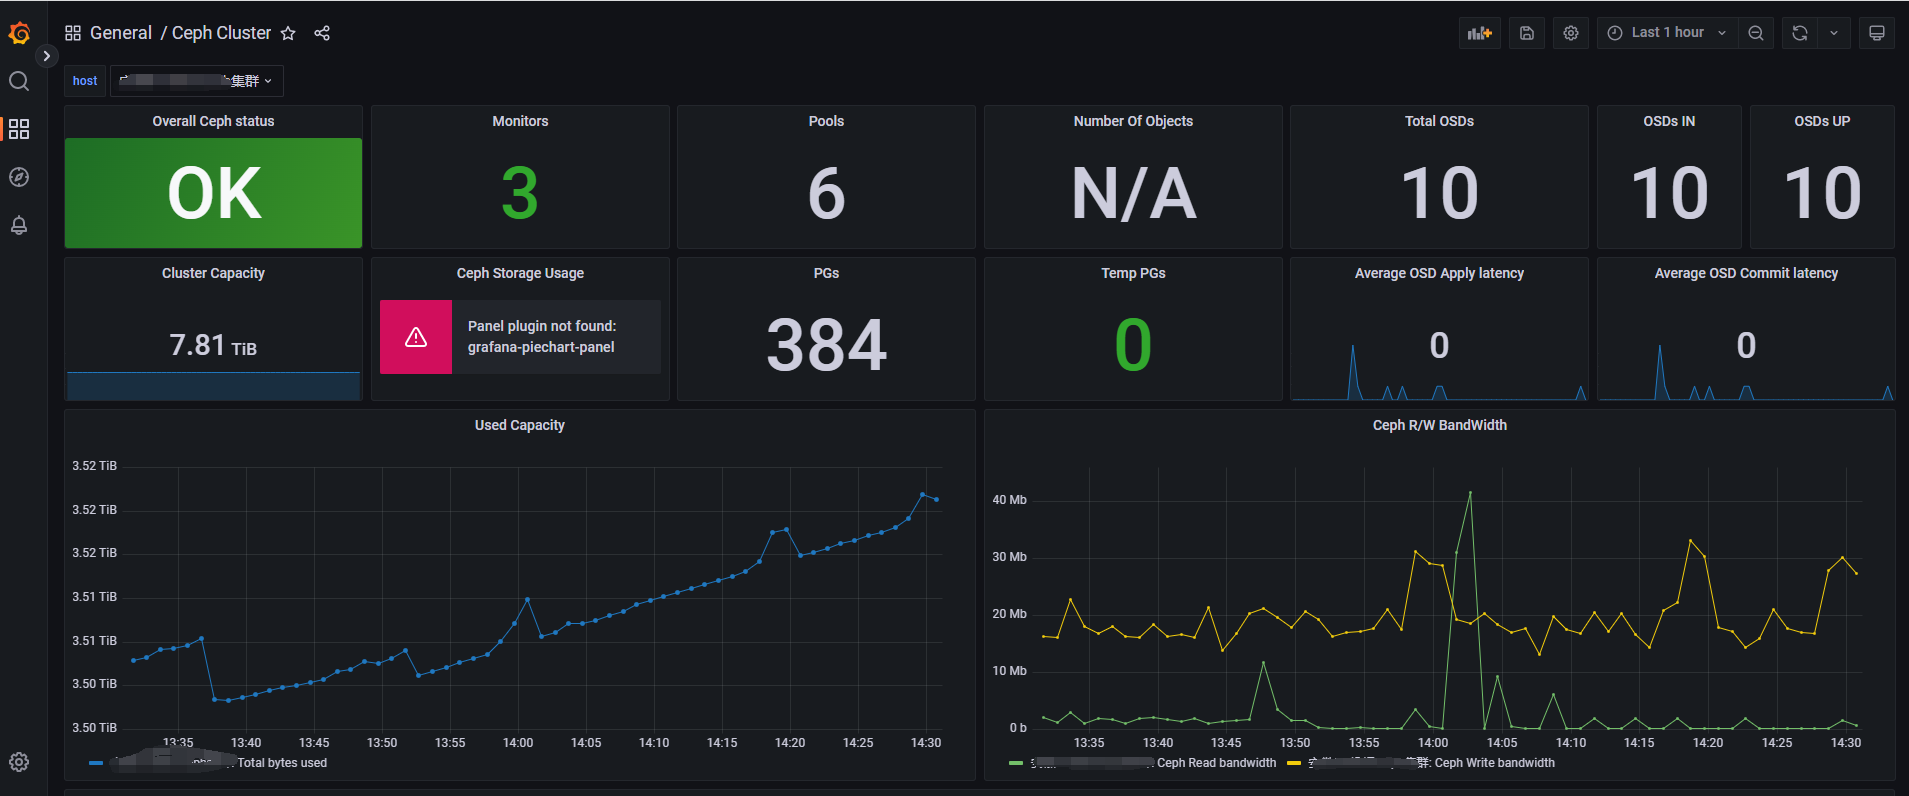Click the host variable label
This screenshot has height=796, width=1909.
tap(85, 81)
